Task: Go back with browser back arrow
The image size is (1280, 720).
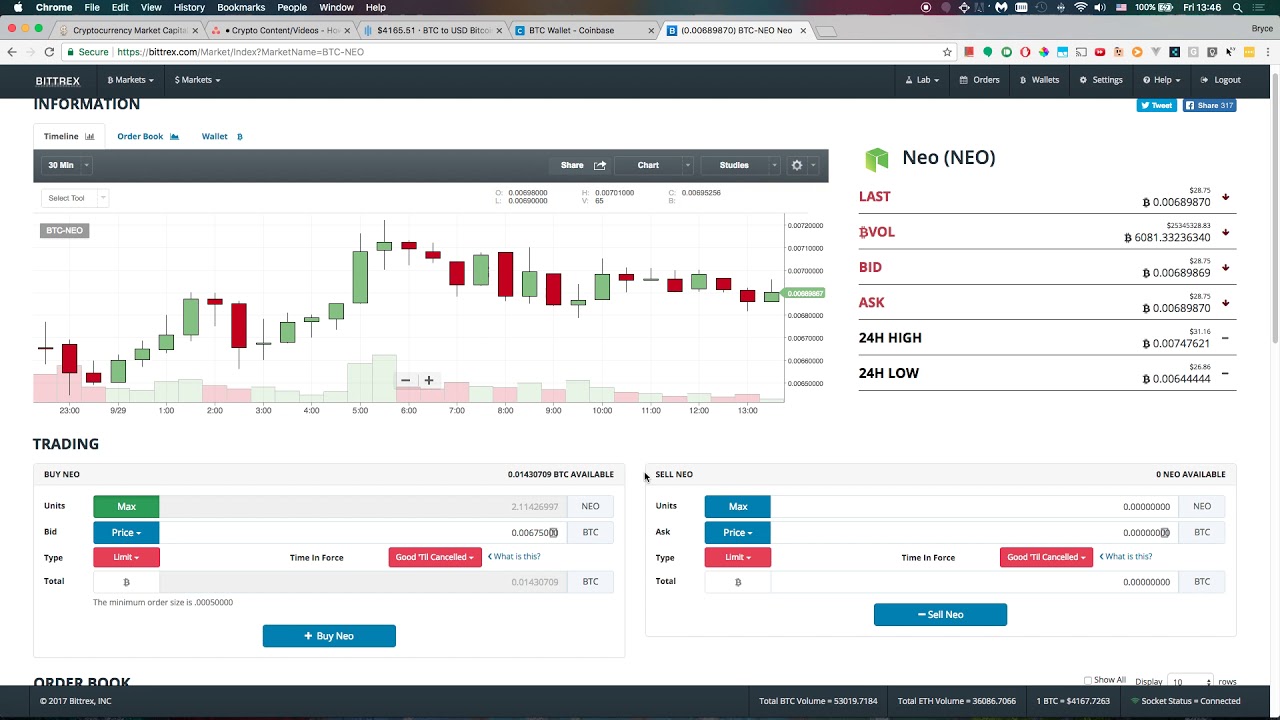Action: (12, 52)
